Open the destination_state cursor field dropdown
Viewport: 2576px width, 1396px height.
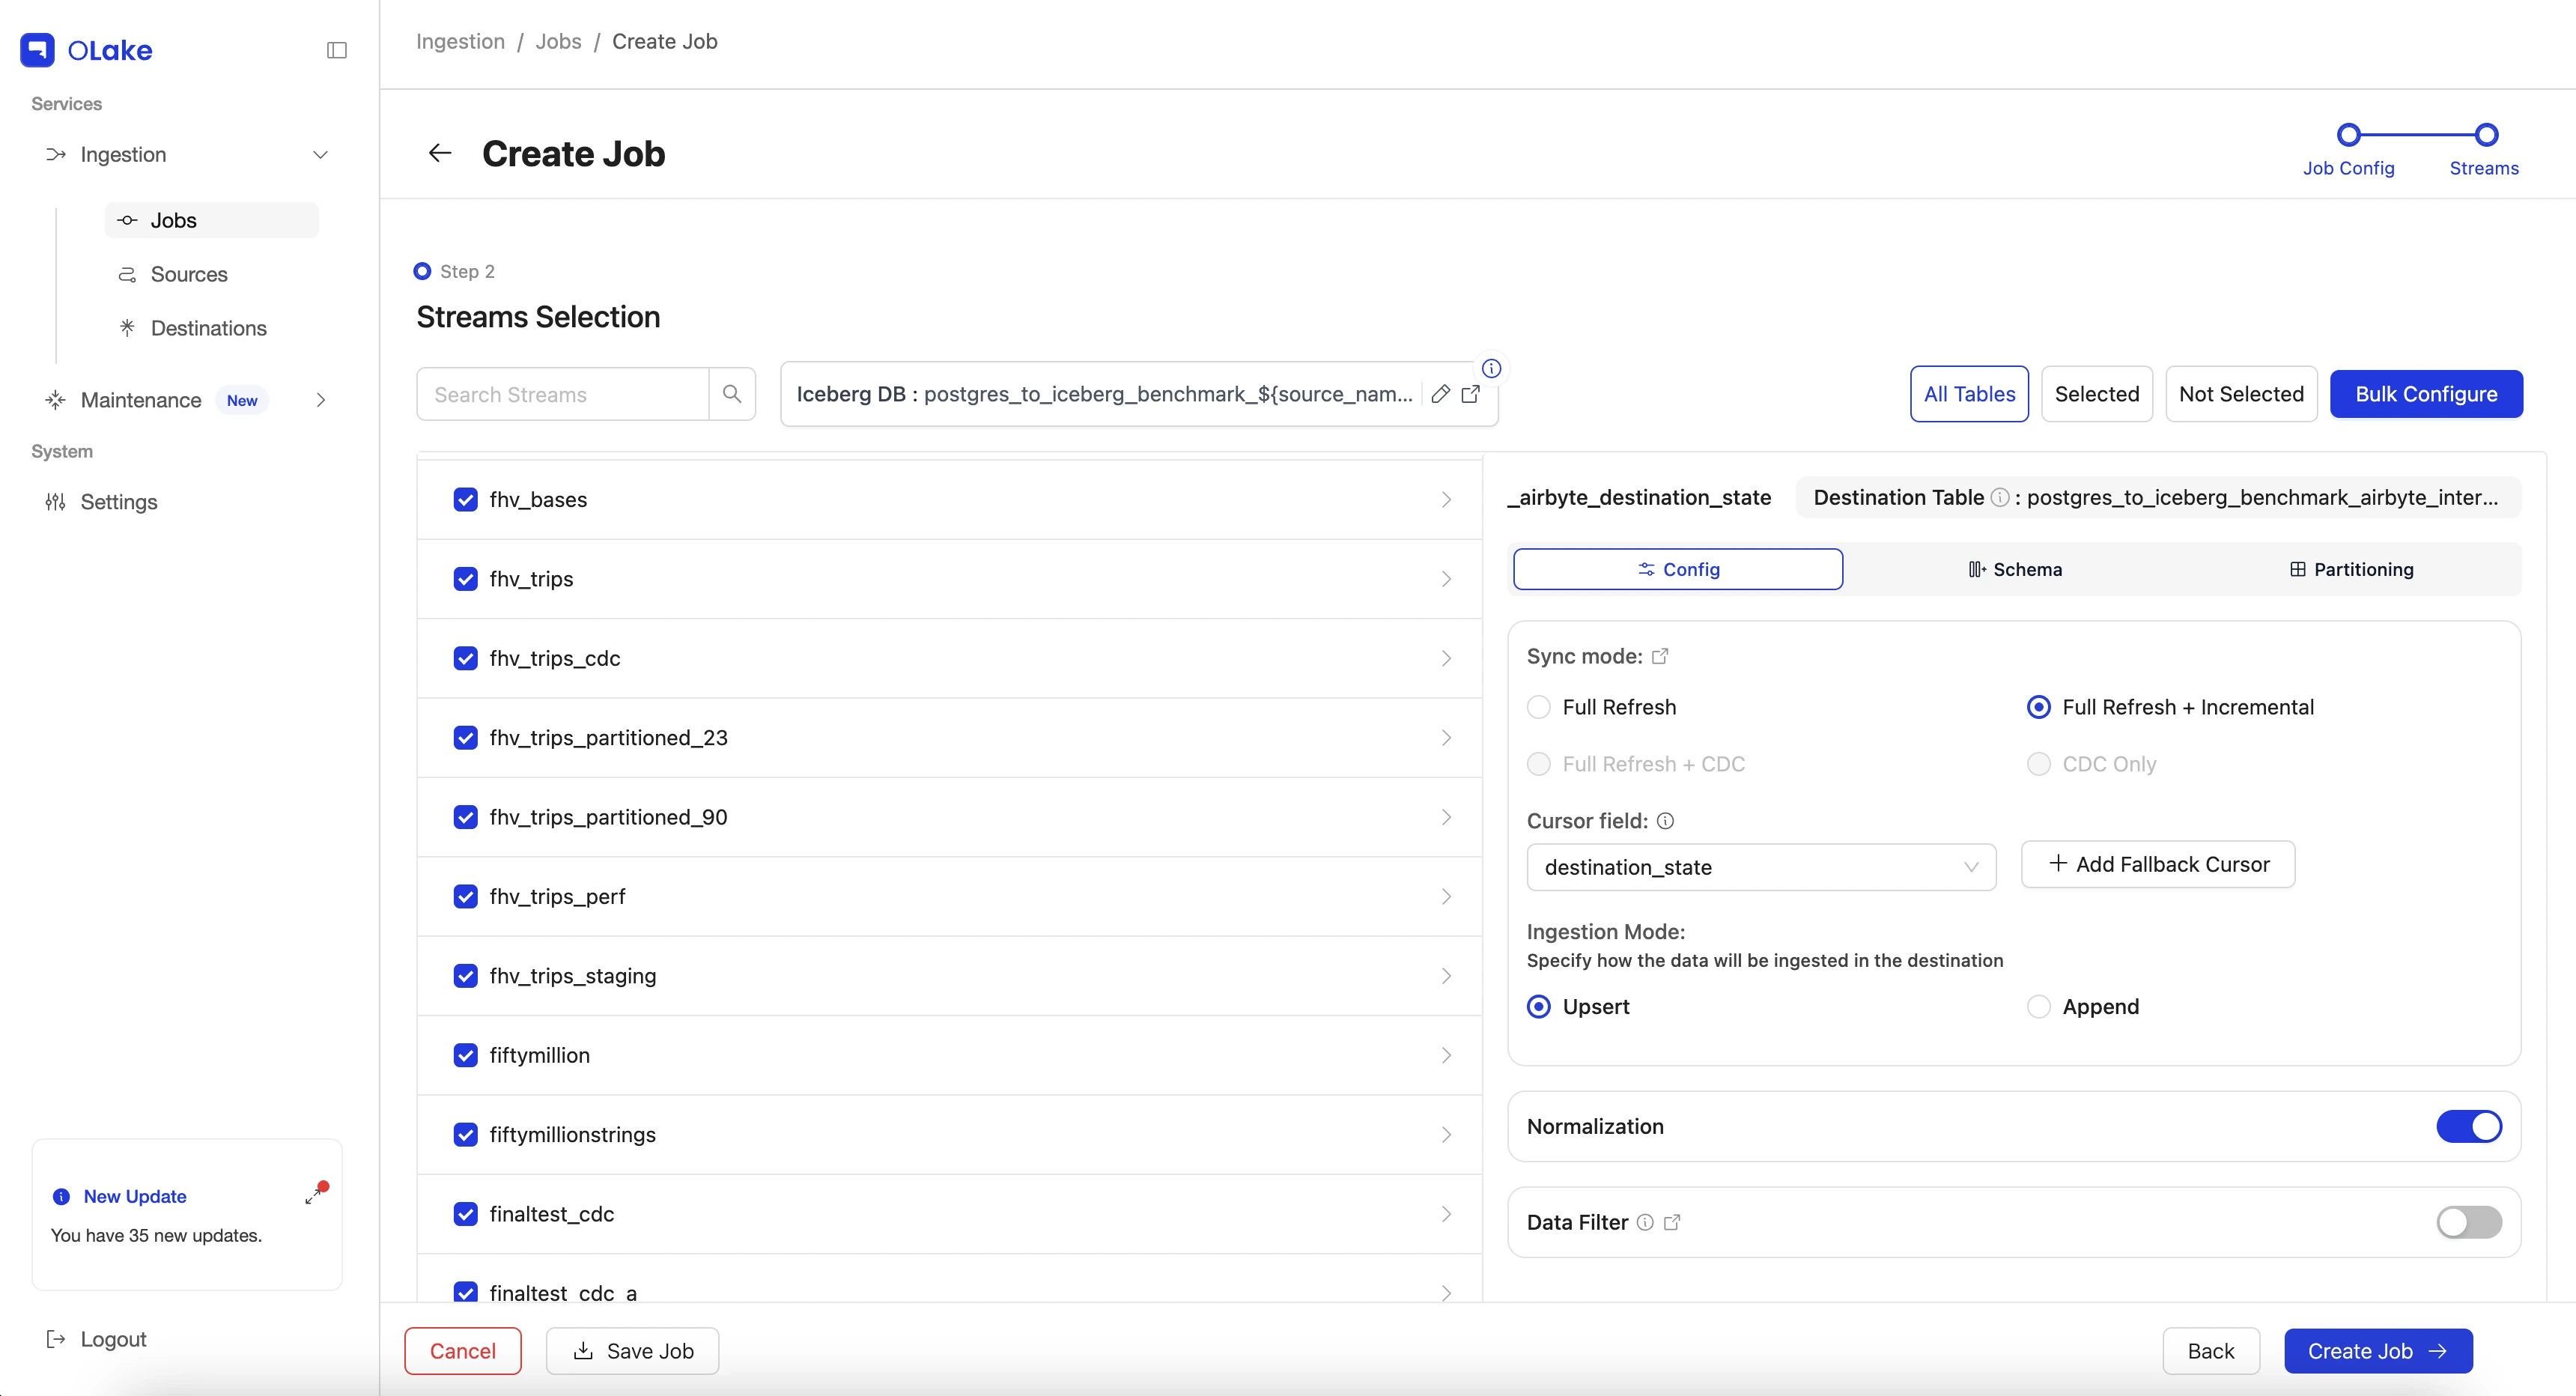tap(1761, 867)
